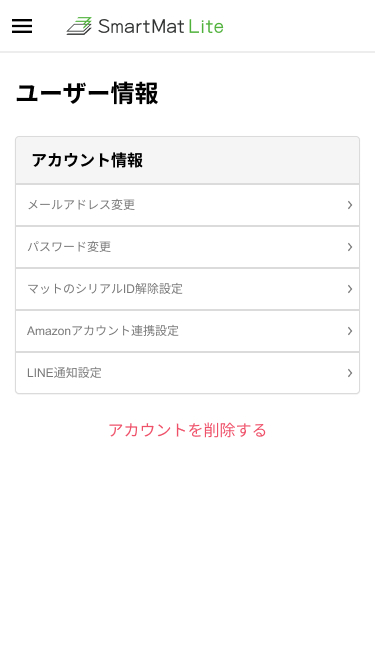Click the chevron on Amazonアカウント連携設定 row
Image resolution: width=375 pixels, height=667 pixels.
tap(349, 331)
